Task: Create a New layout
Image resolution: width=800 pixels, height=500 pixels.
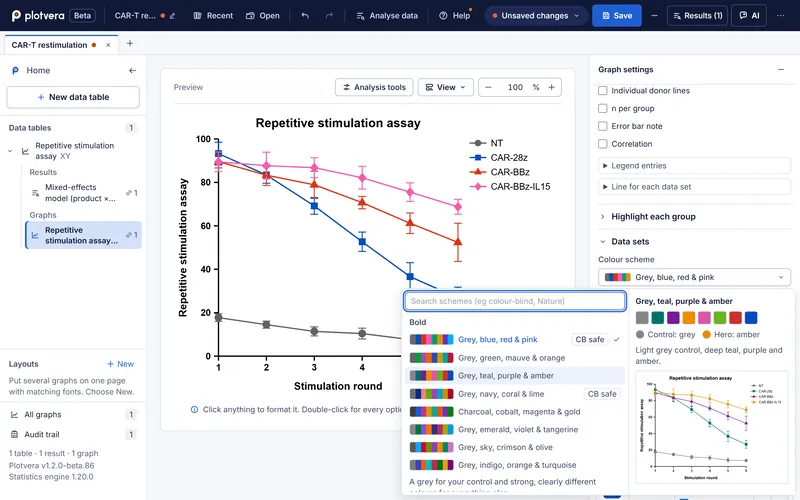Action: 120,364
